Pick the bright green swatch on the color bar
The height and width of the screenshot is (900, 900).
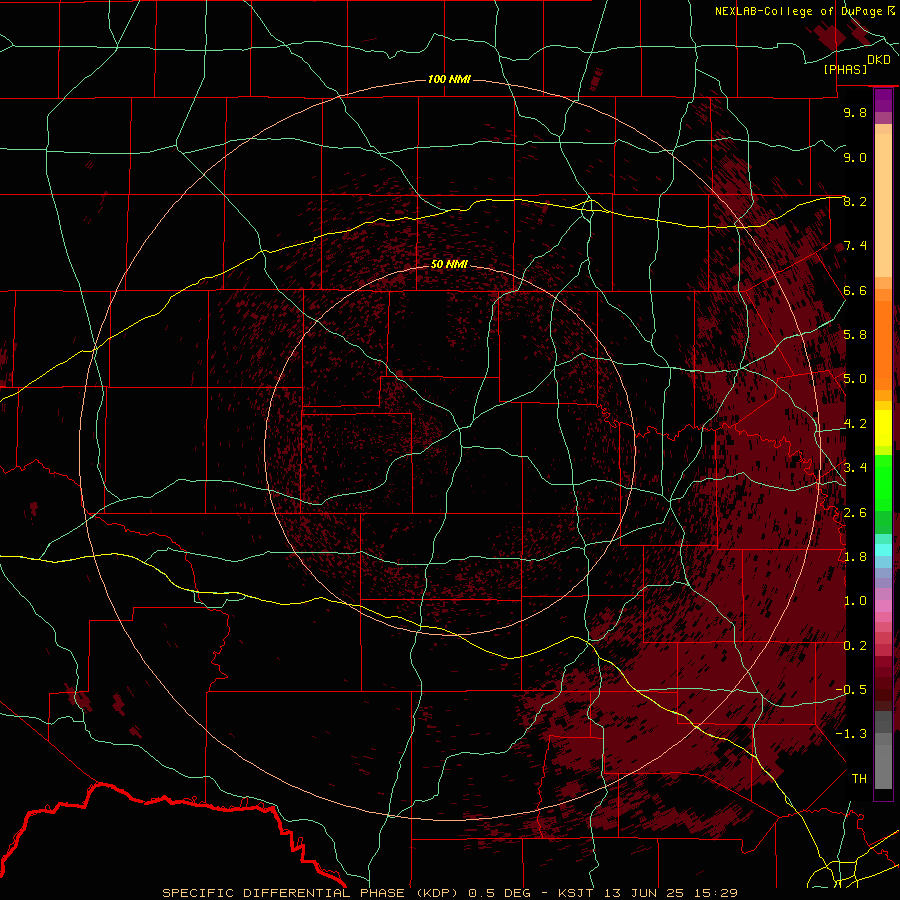(883, 482)
